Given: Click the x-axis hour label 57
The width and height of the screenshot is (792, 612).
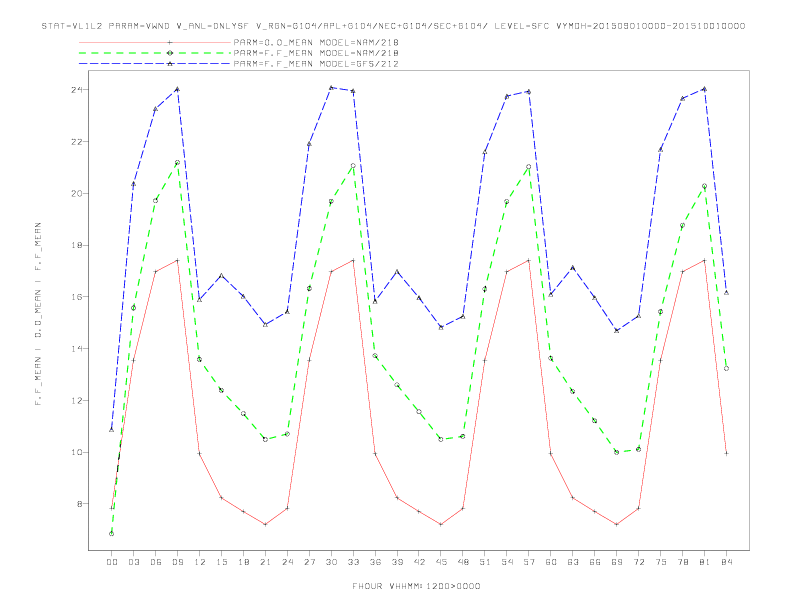Looking at the screenshot, I should [x=529, y=562].
